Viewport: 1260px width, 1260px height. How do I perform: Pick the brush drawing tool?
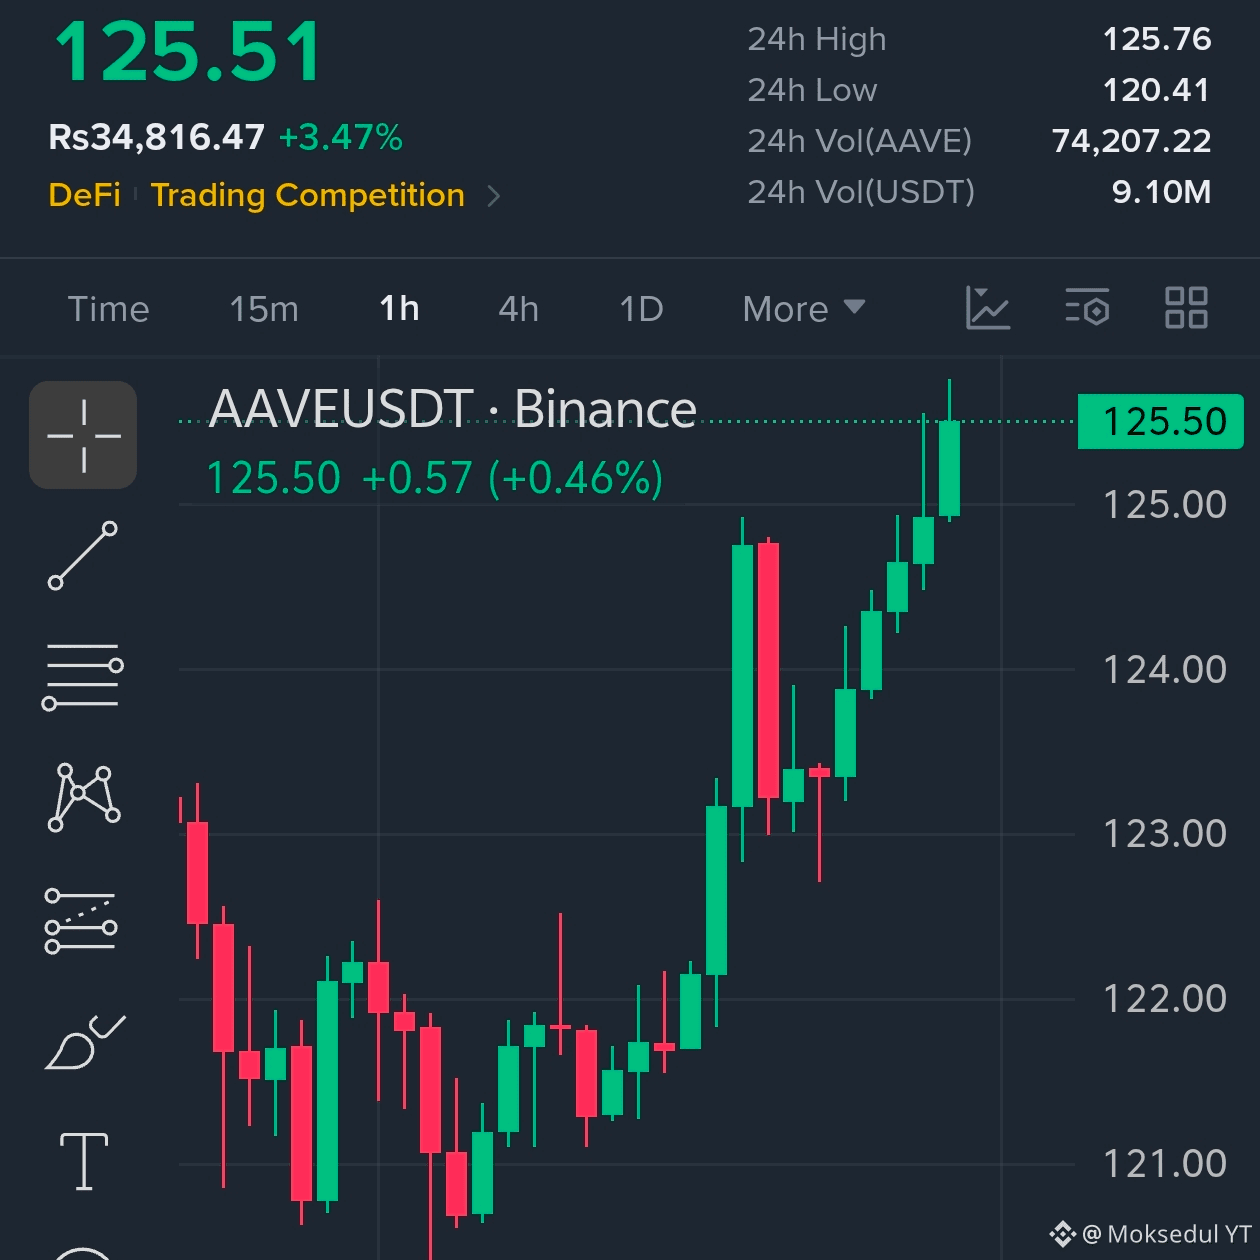(x=85, y=1042)
